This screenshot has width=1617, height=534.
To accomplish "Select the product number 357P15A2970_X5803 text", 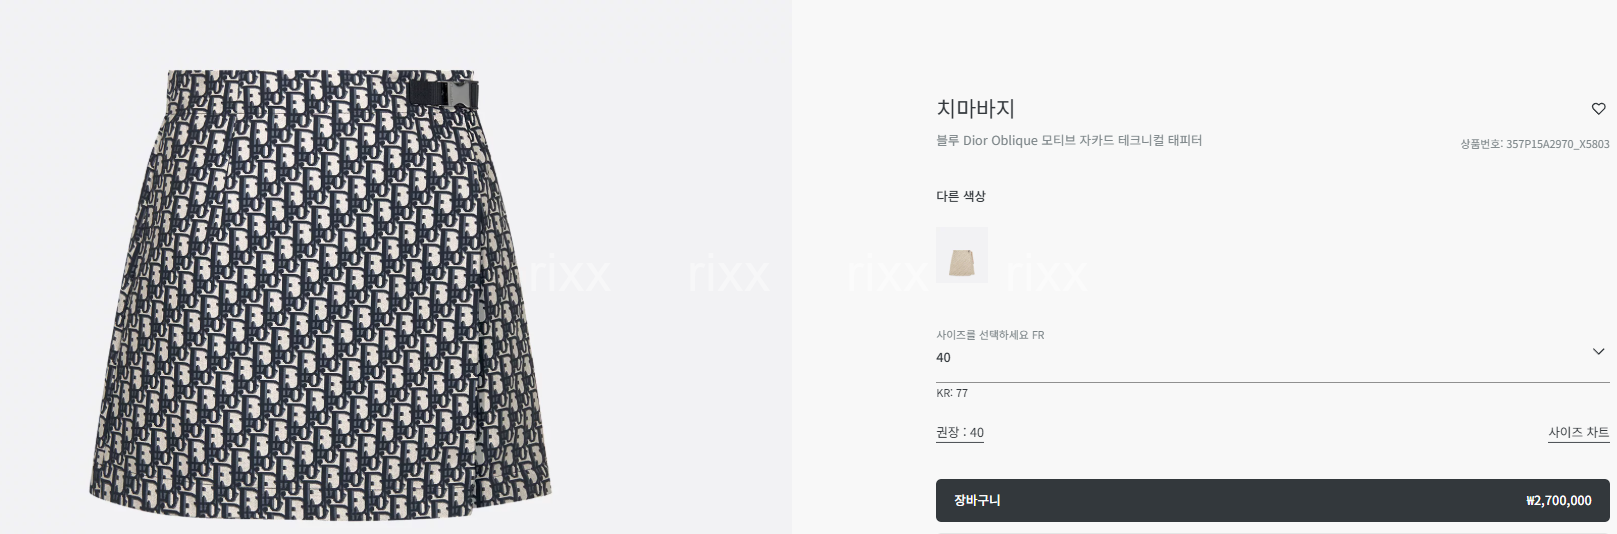I will pos(1557,144).
